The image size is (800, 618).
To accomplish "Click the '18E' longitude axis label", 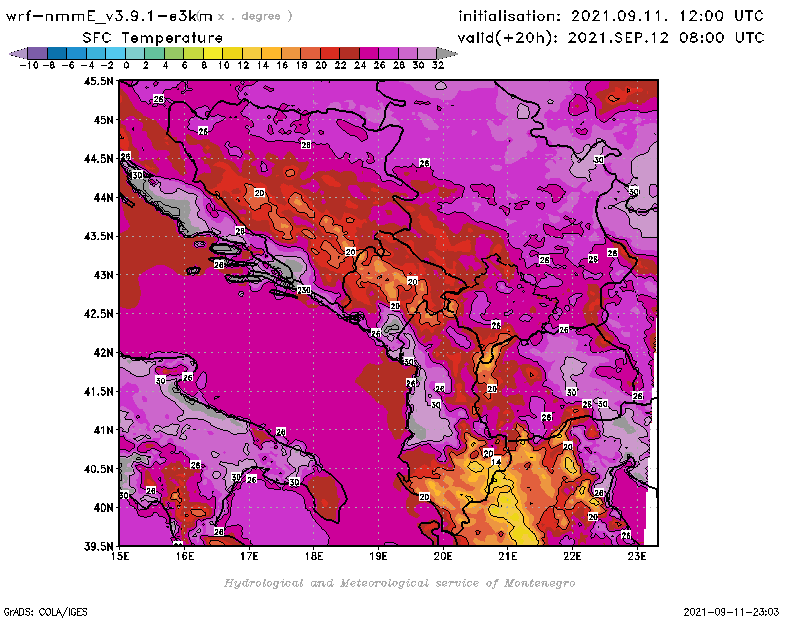I will [x=314, y=556].
